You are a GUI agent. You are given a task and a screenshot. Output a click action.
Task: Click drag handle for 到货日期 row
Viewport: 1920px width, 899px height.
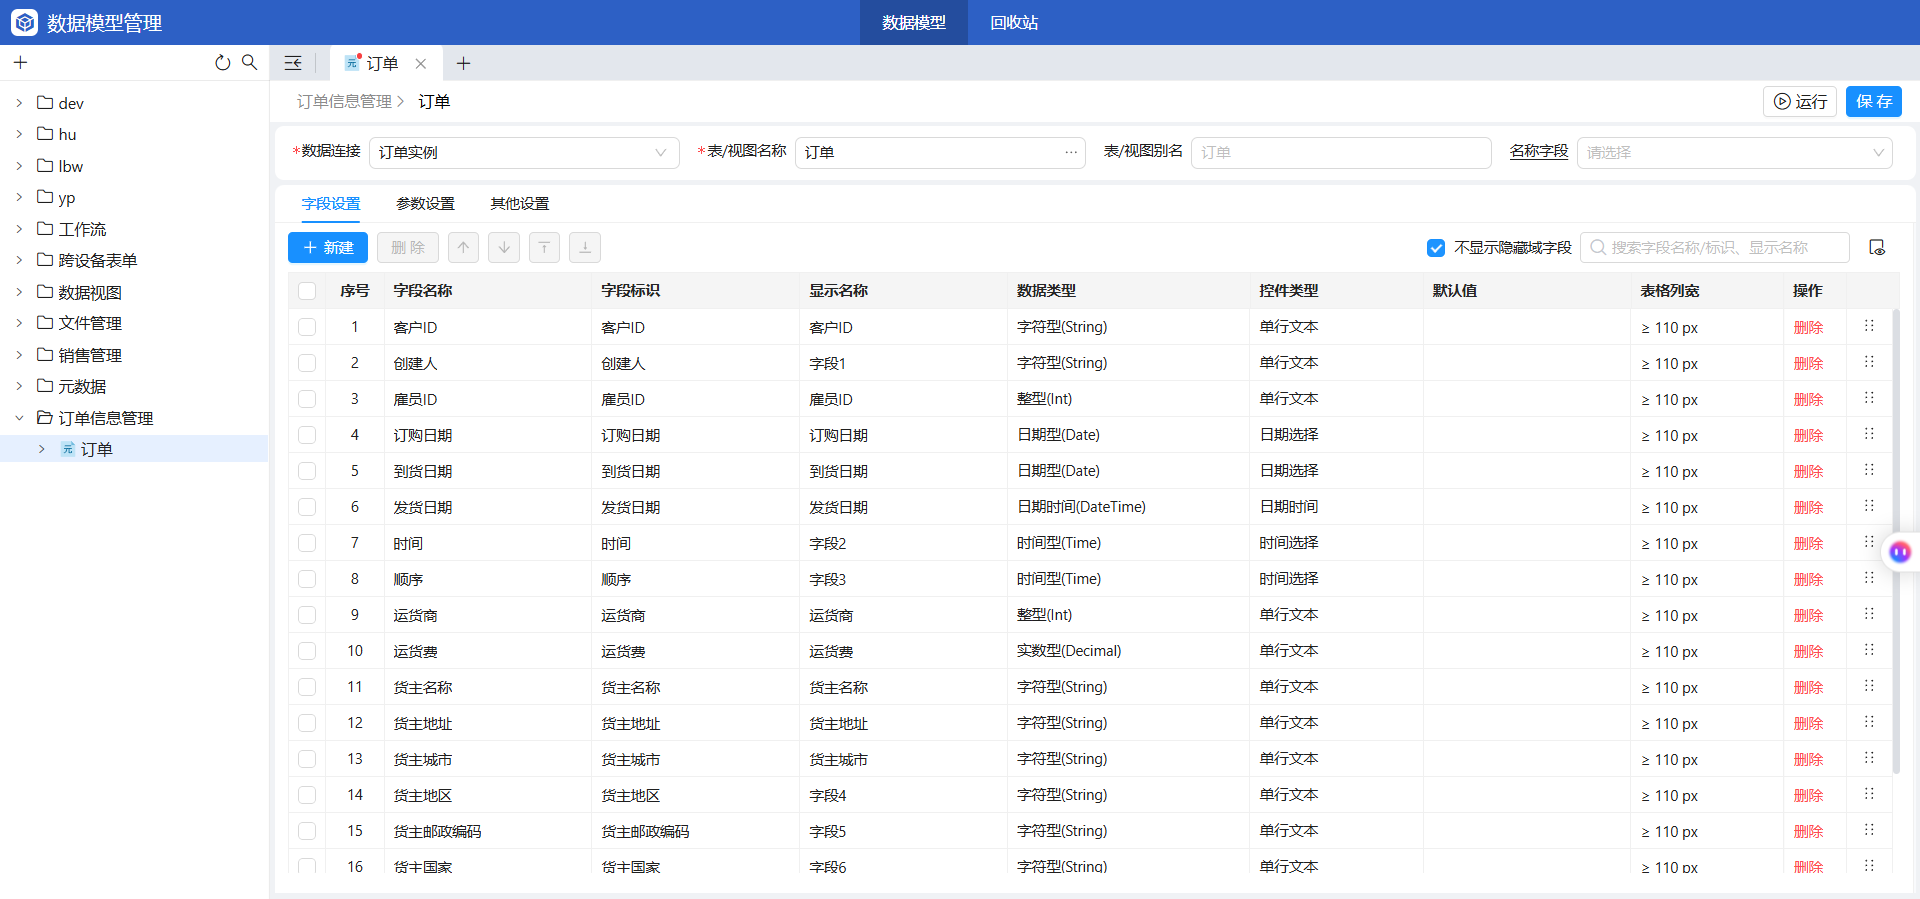coord(1869,470)
